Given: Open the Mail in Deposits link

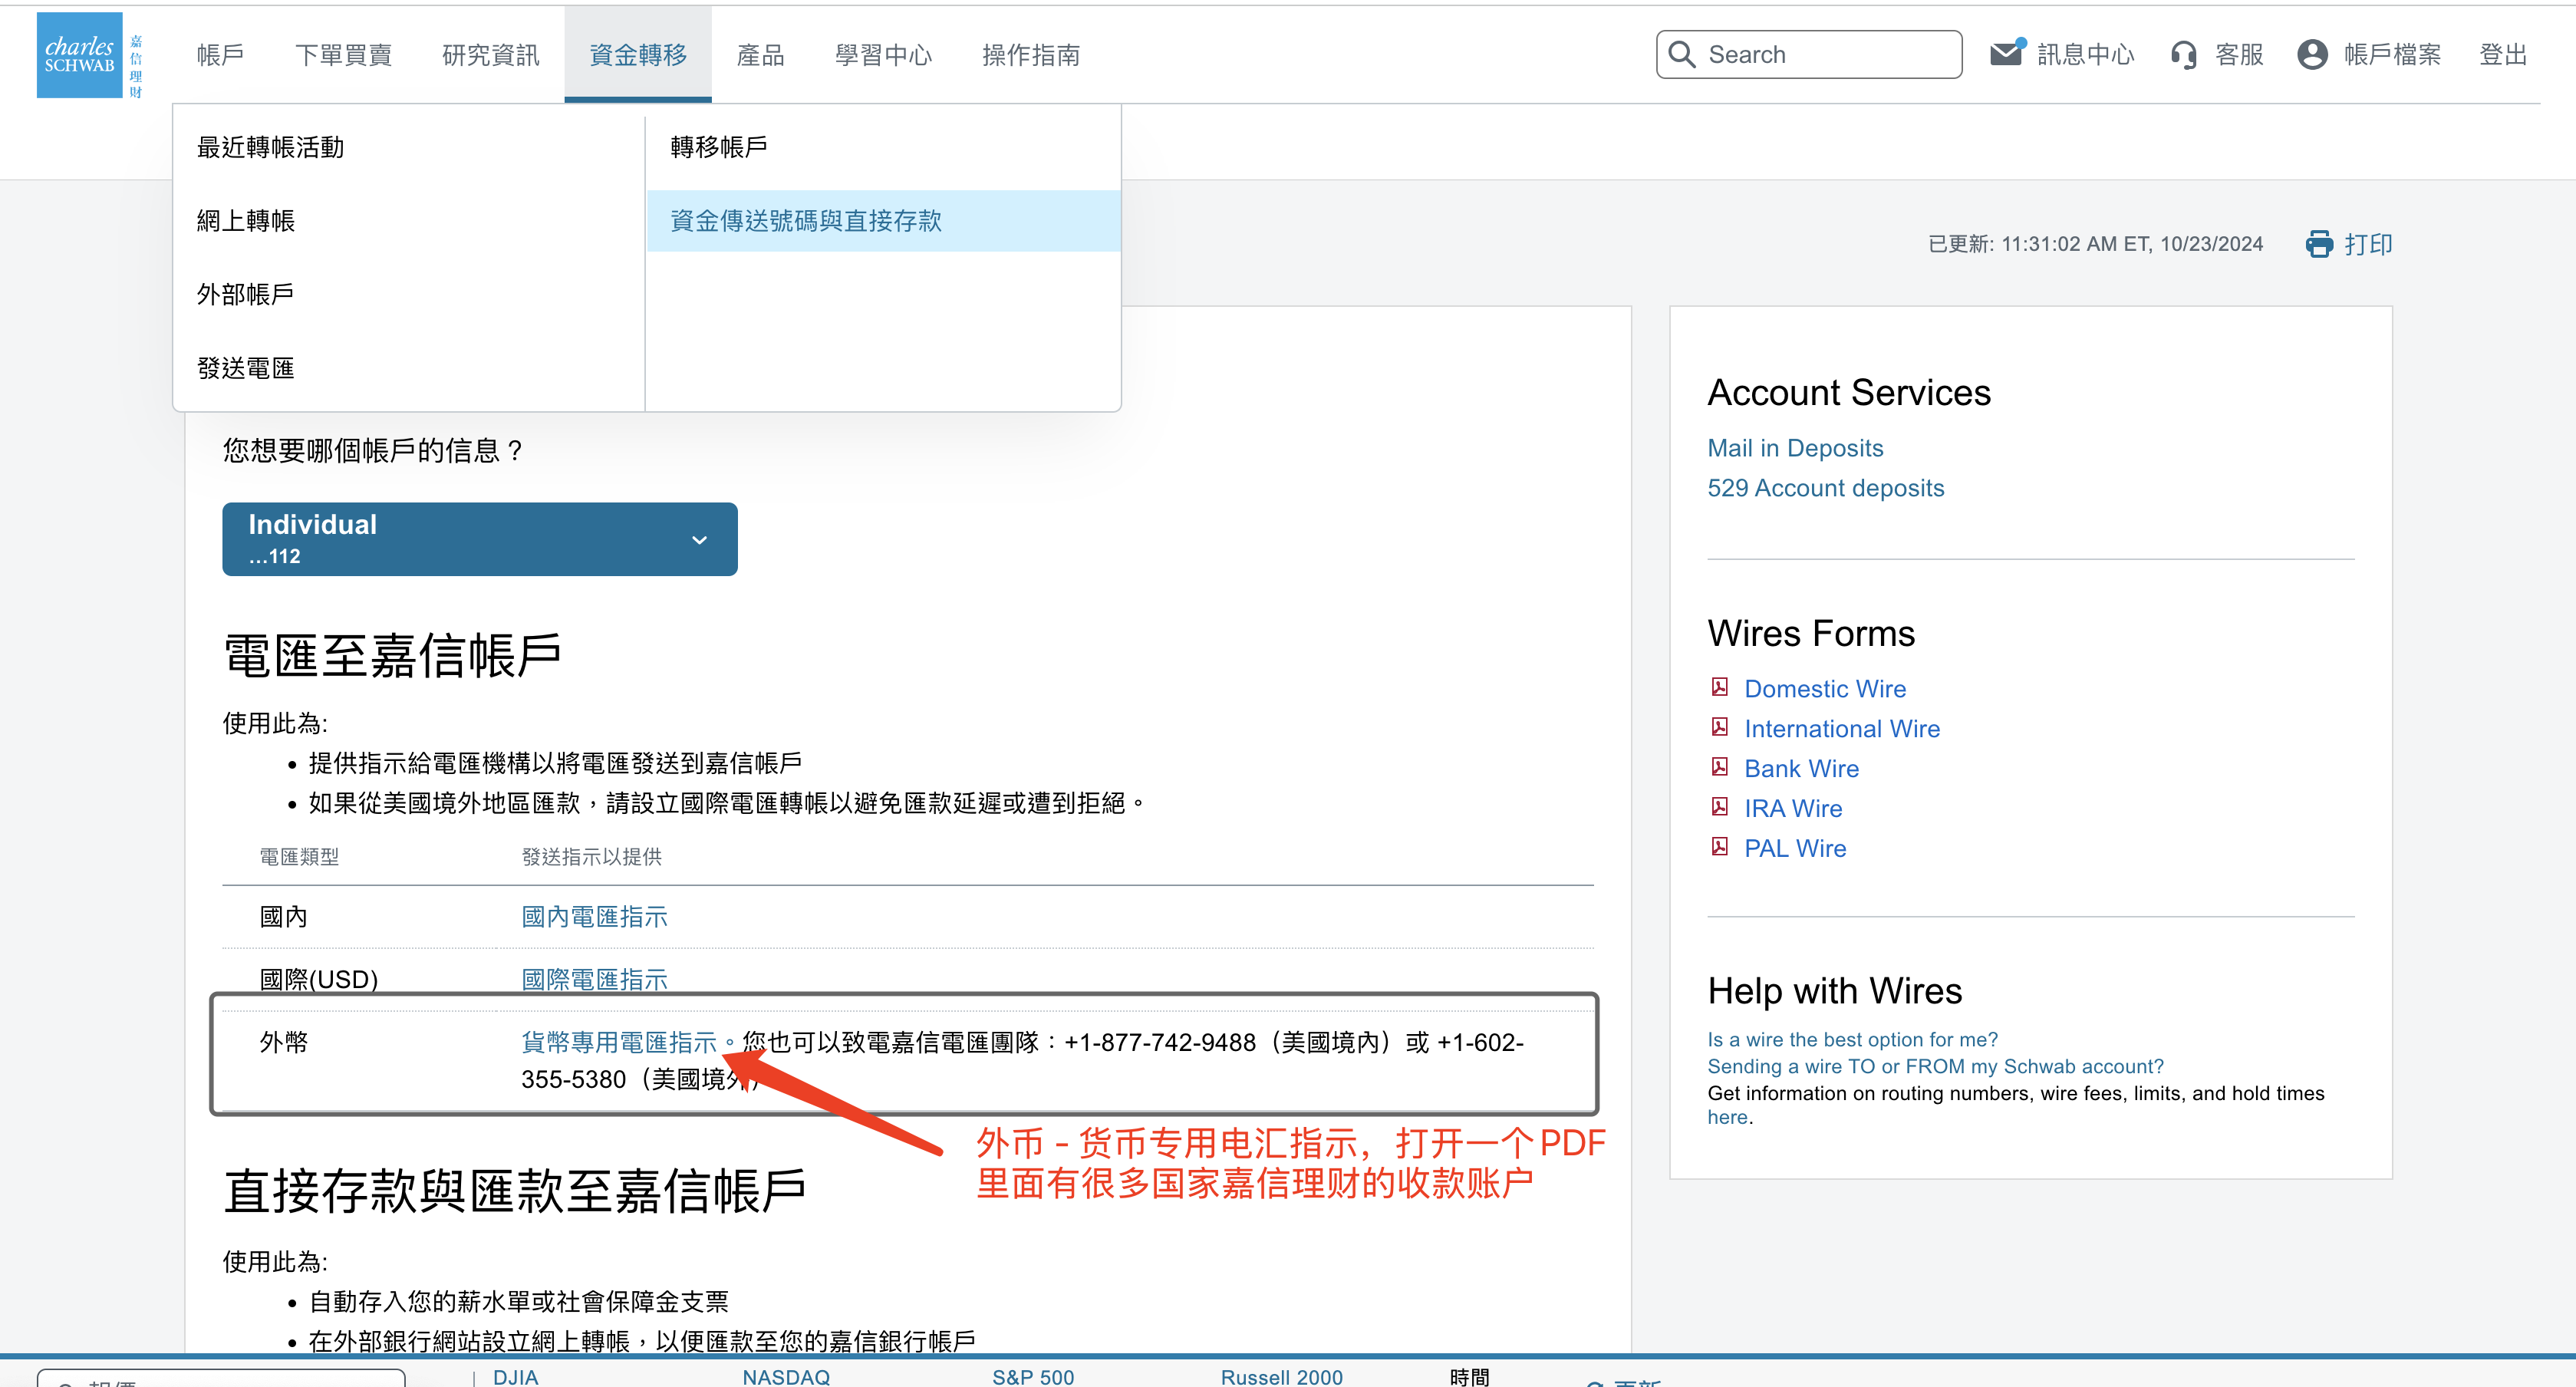Looking at the screenshot, I should point(1795,448).
